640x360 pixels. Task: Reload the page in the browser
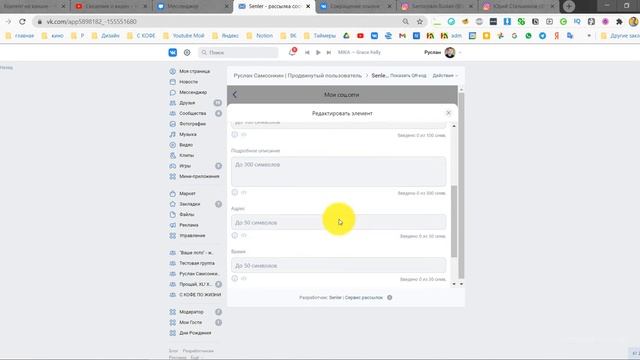[22, 22]
